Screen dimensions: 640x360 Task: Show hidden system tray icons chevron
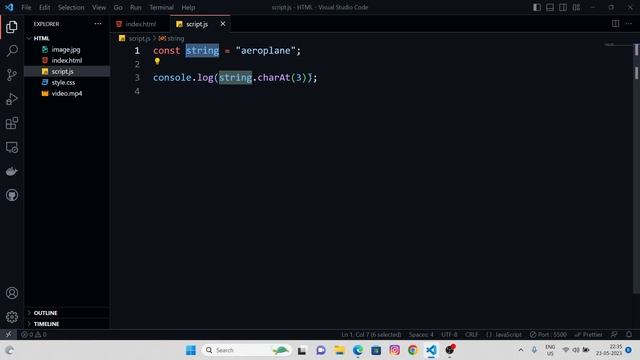pos(521,350)
